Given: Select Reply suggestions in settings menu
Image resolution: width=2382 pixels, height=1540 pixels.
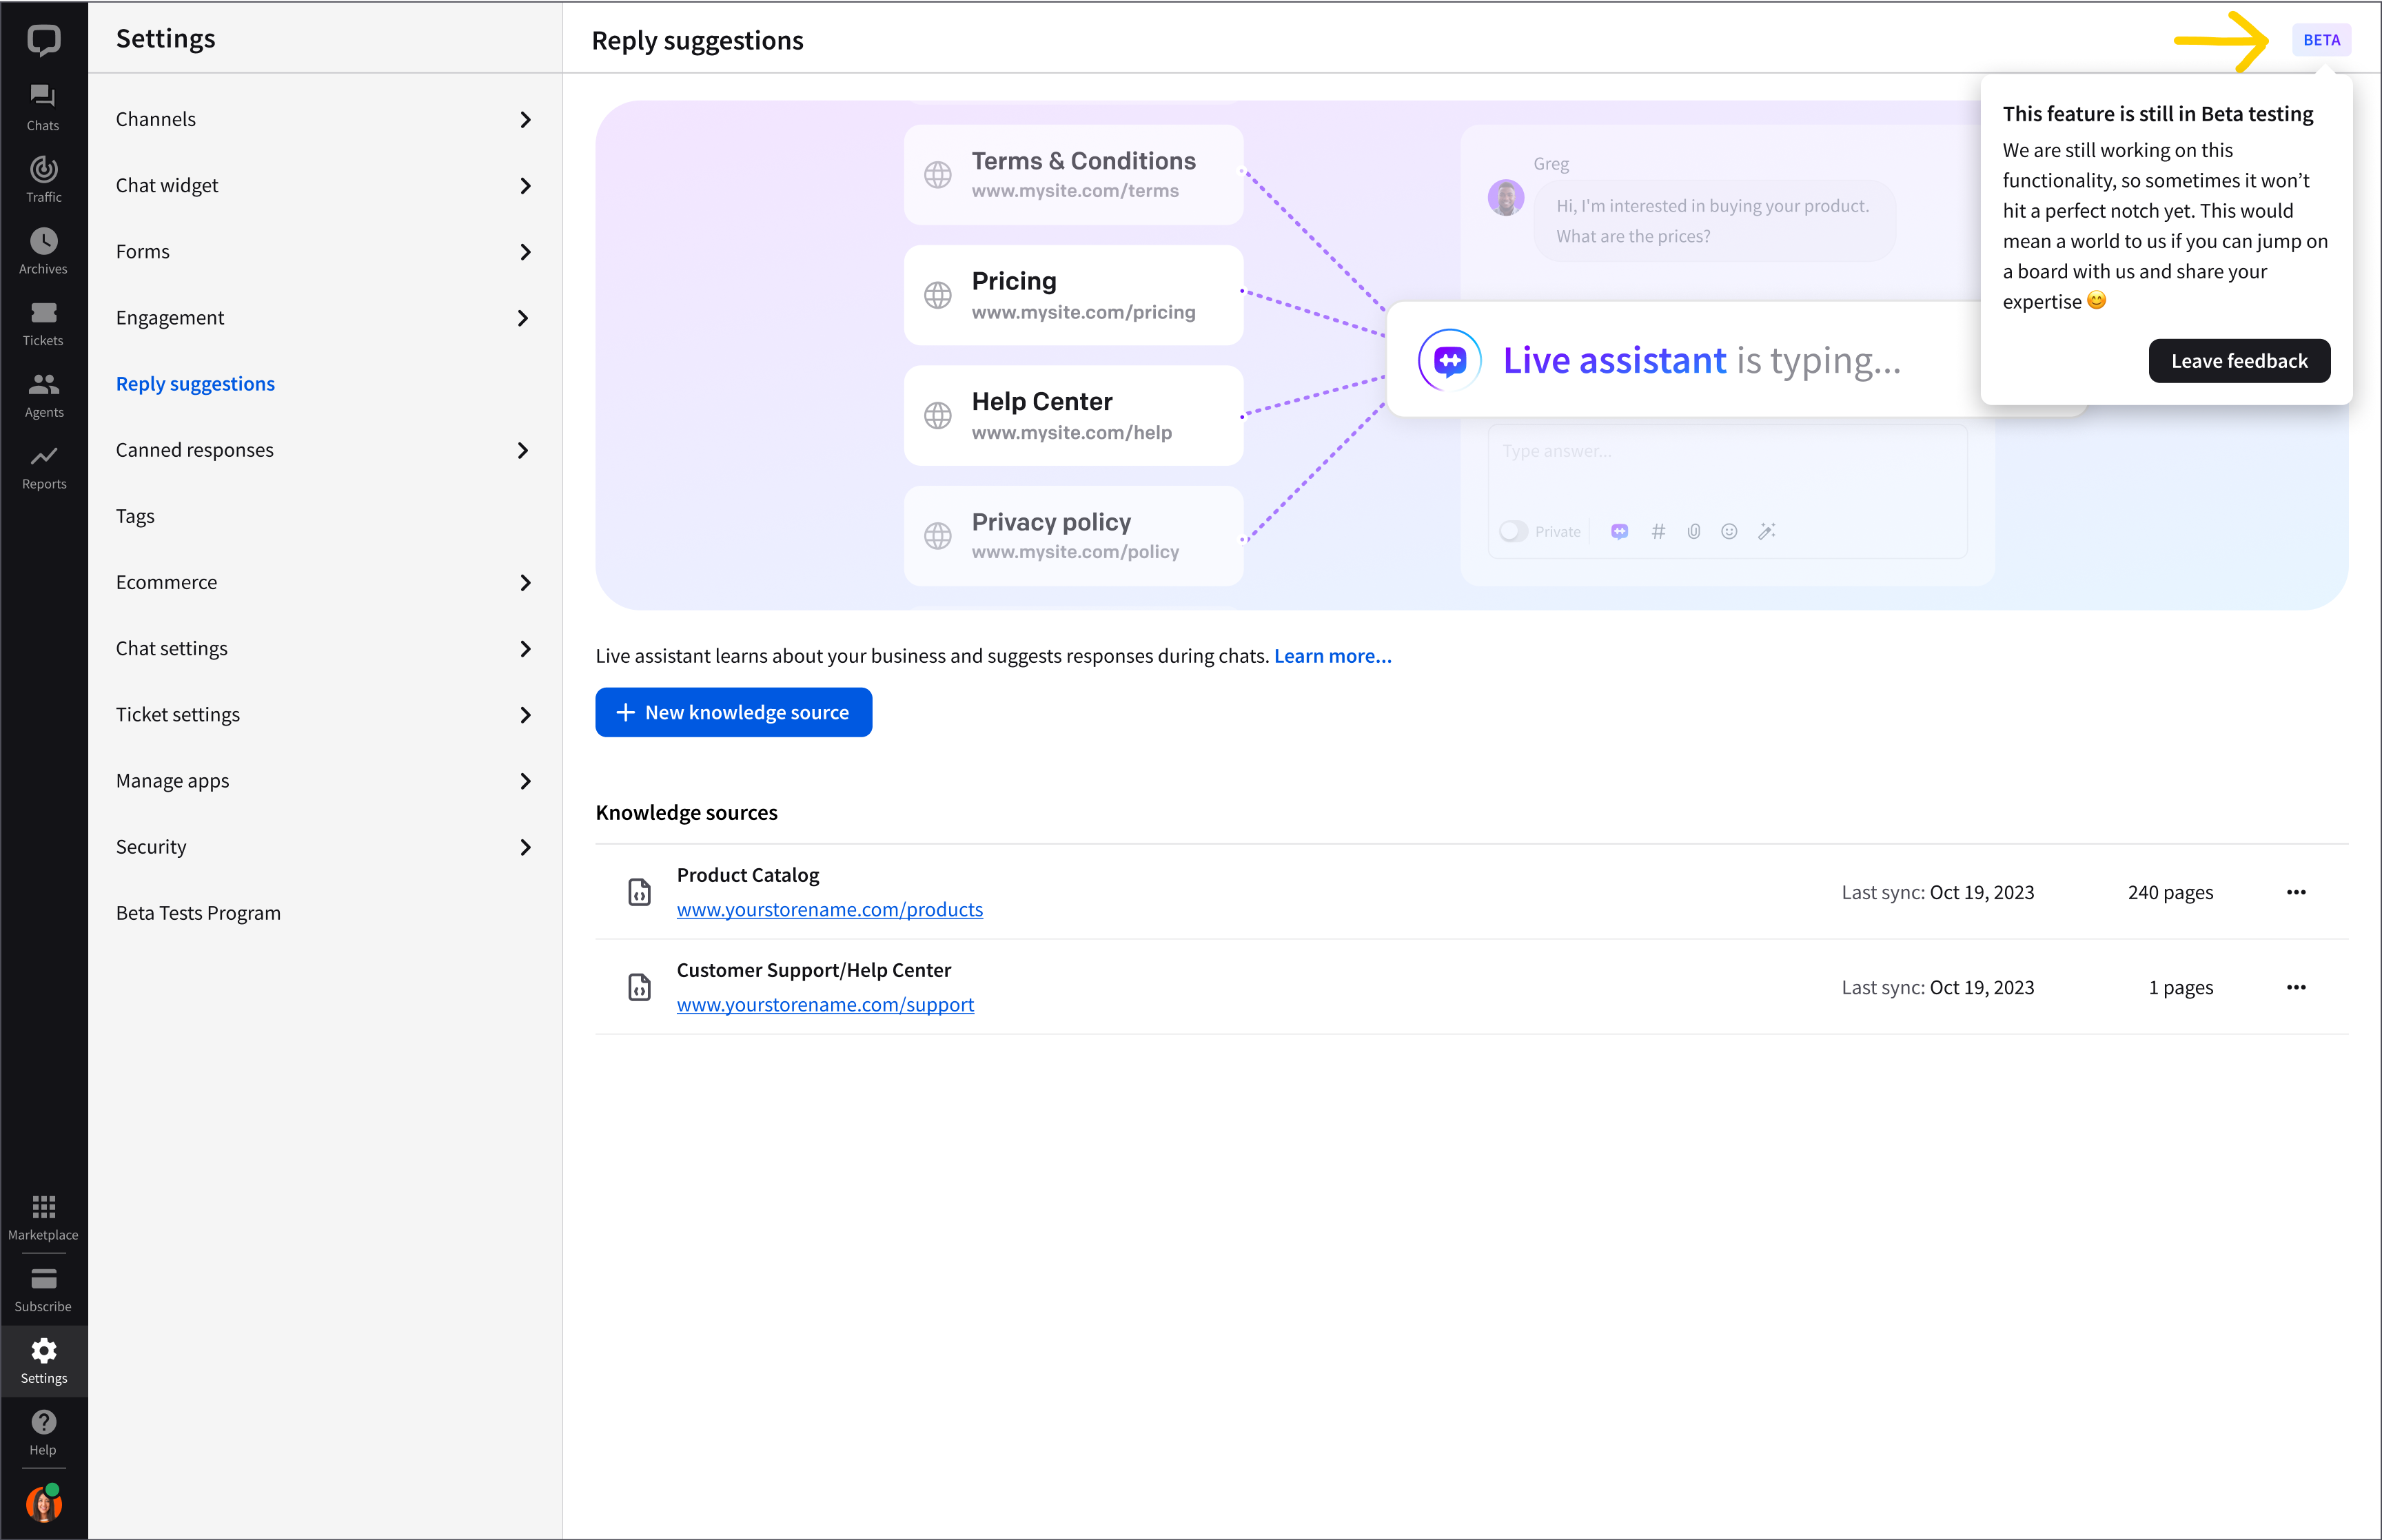Looking at the screenshot, I should 195,384.
